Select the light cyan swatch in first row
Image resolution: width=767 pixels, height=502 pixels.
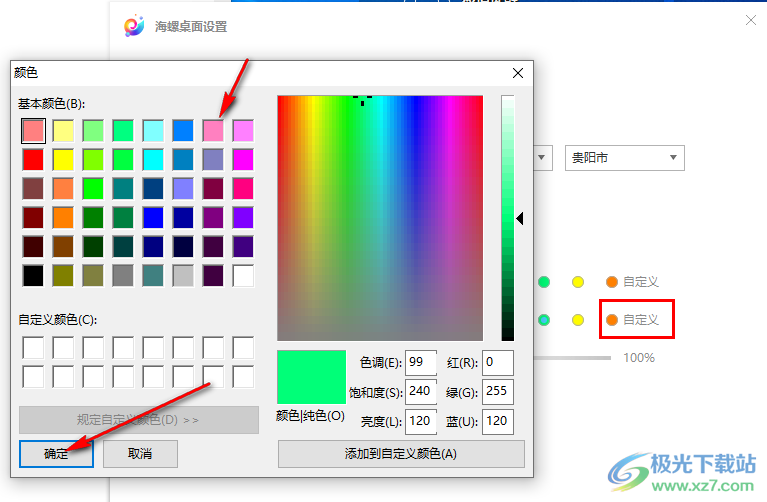153,131
